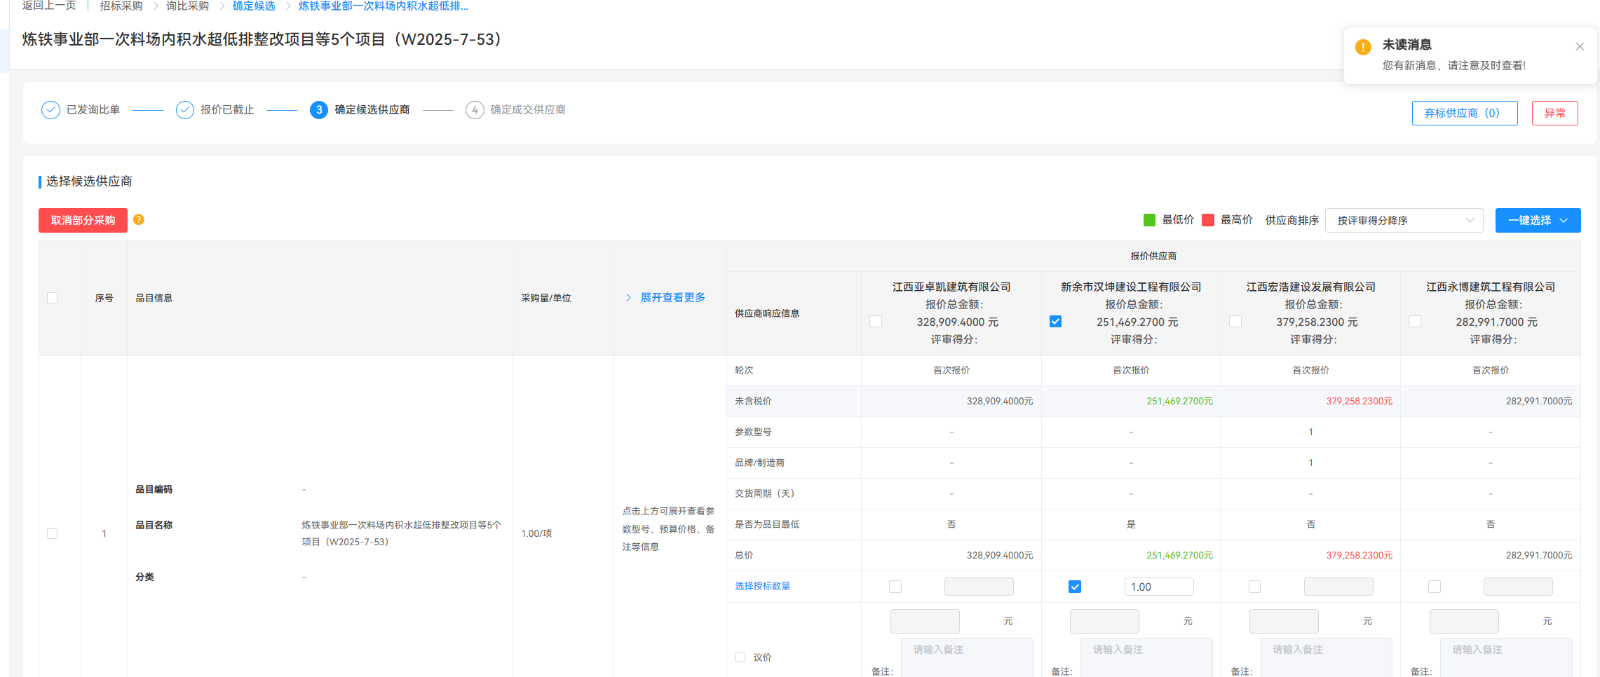Click the 1.00/项 purchase quantity cell
1600x677 pixels.
(537, 534)
